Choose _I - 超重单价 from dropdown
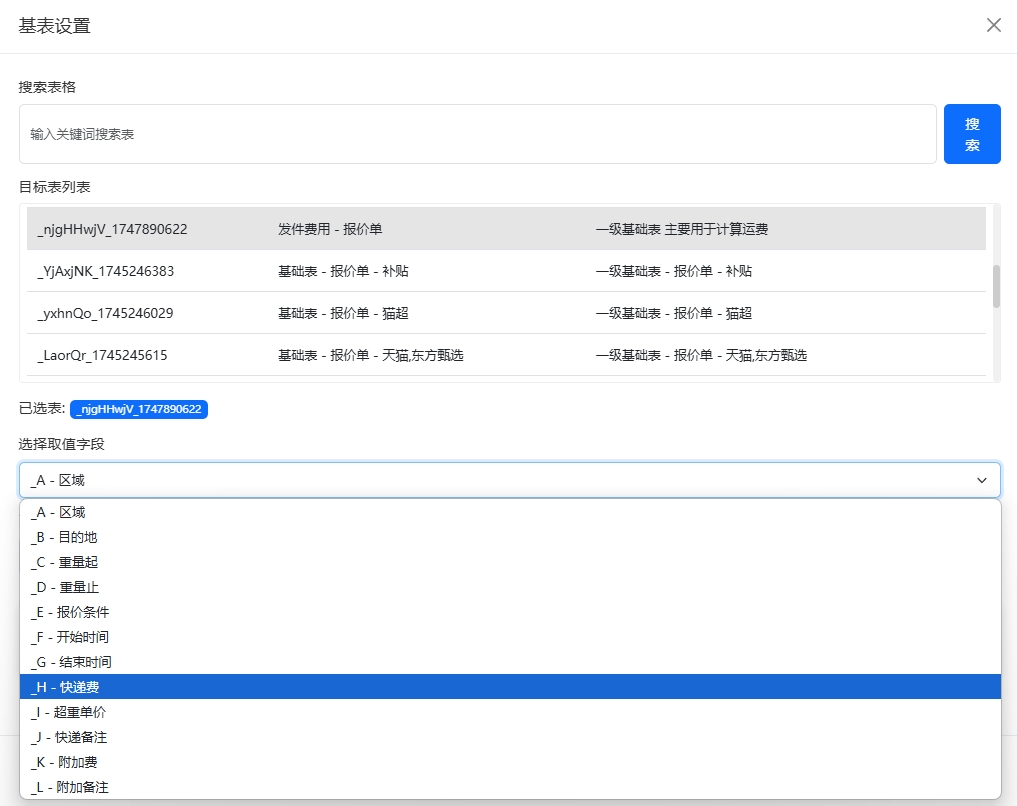This screenshot has height=806, width=1017. point(68,712)
